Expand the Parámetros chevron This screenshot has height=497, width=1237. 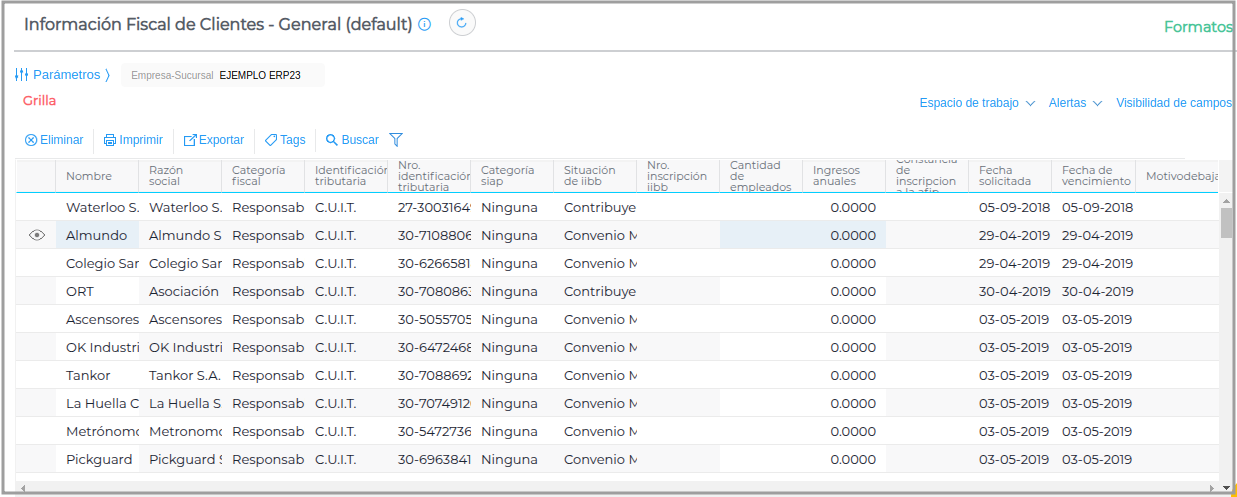(107, 75)
